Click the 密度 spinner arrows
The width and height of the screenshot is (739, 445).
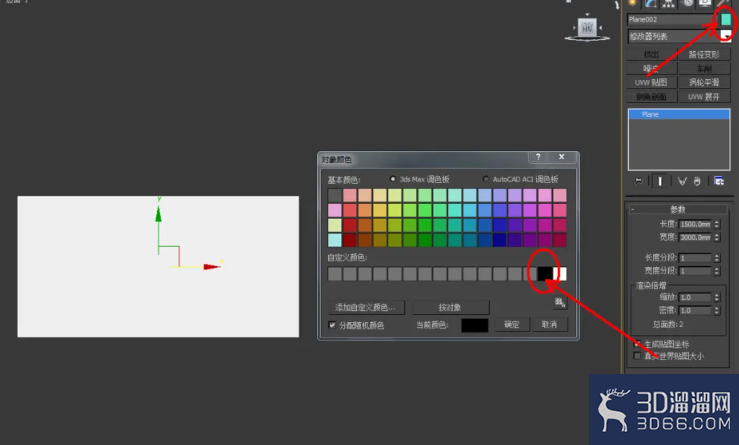tap(717, 311)
